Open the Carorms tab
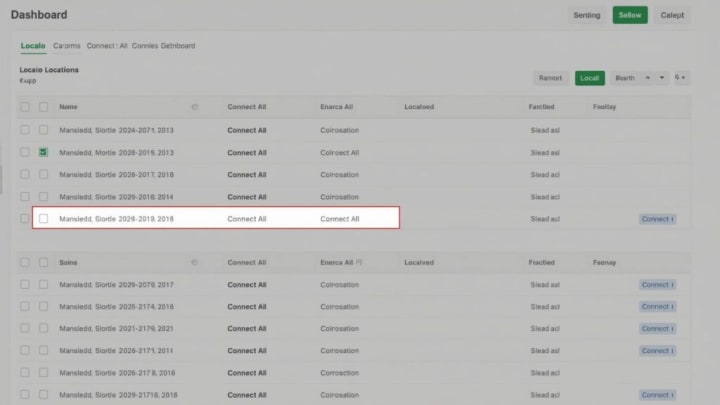Image resolution: width=720 pixels, height=405 pixels. (67, 46)
